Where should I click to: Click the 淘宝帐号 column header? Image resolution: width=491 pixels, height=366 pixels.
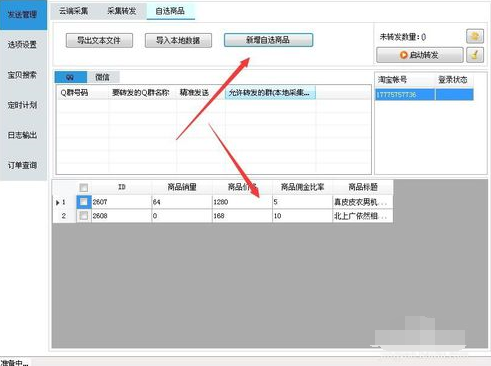click(405, 80)
